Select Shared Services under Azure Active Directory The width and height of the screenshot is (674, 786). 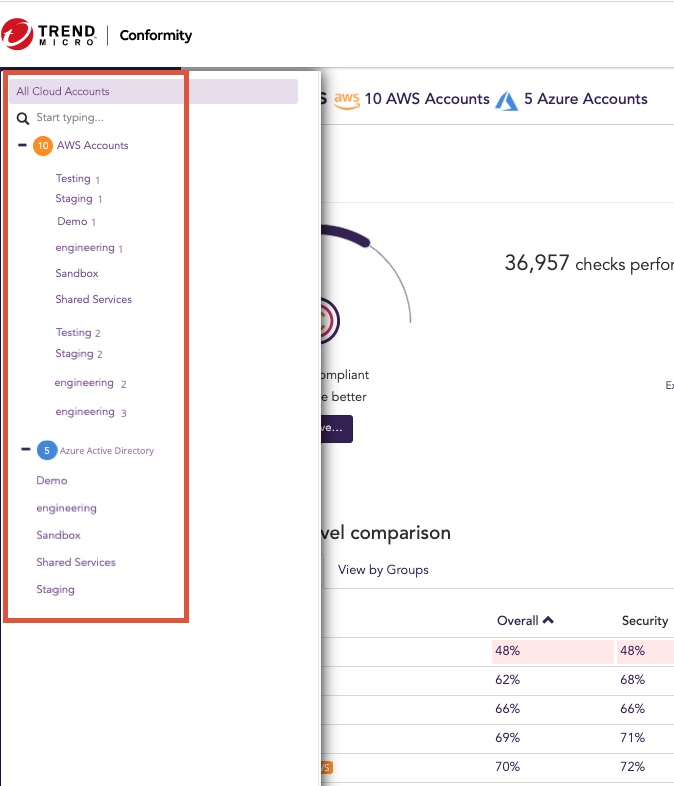[x=76, y=562]
